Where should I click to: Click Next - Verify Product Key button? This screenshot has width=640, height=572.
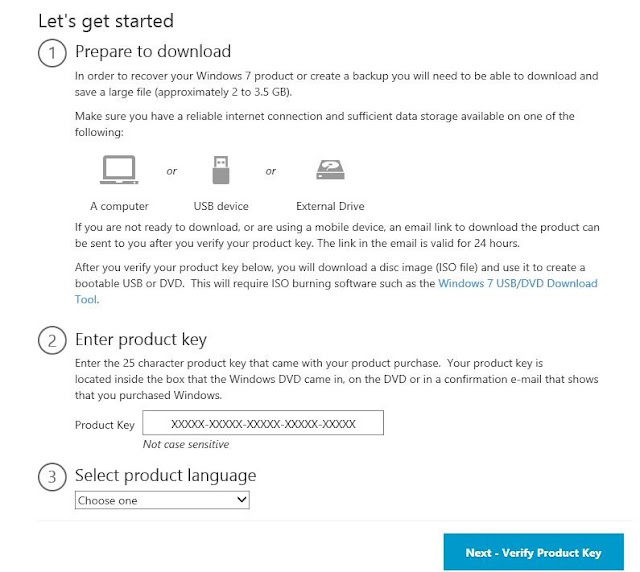tap(533, 552)
